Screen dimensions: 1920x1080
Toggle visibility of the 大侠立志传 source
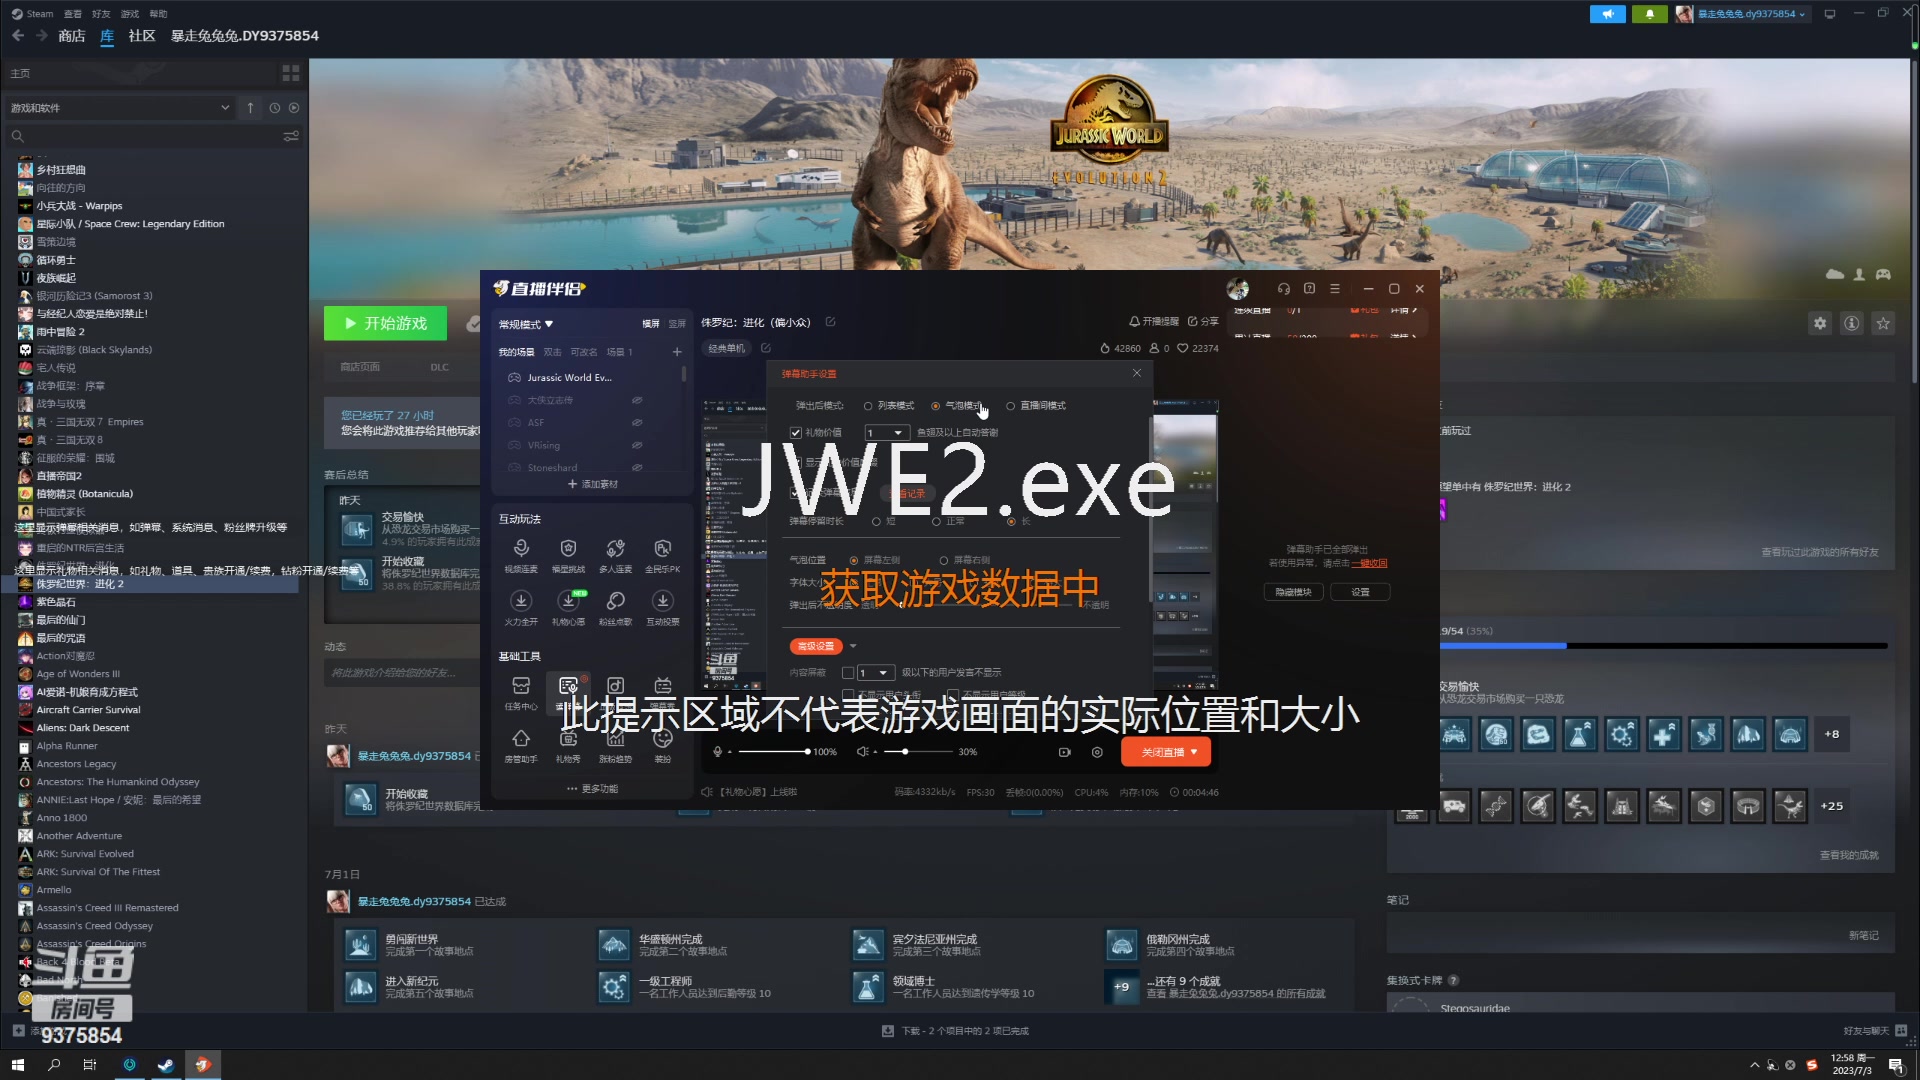(x=637, y=400)
